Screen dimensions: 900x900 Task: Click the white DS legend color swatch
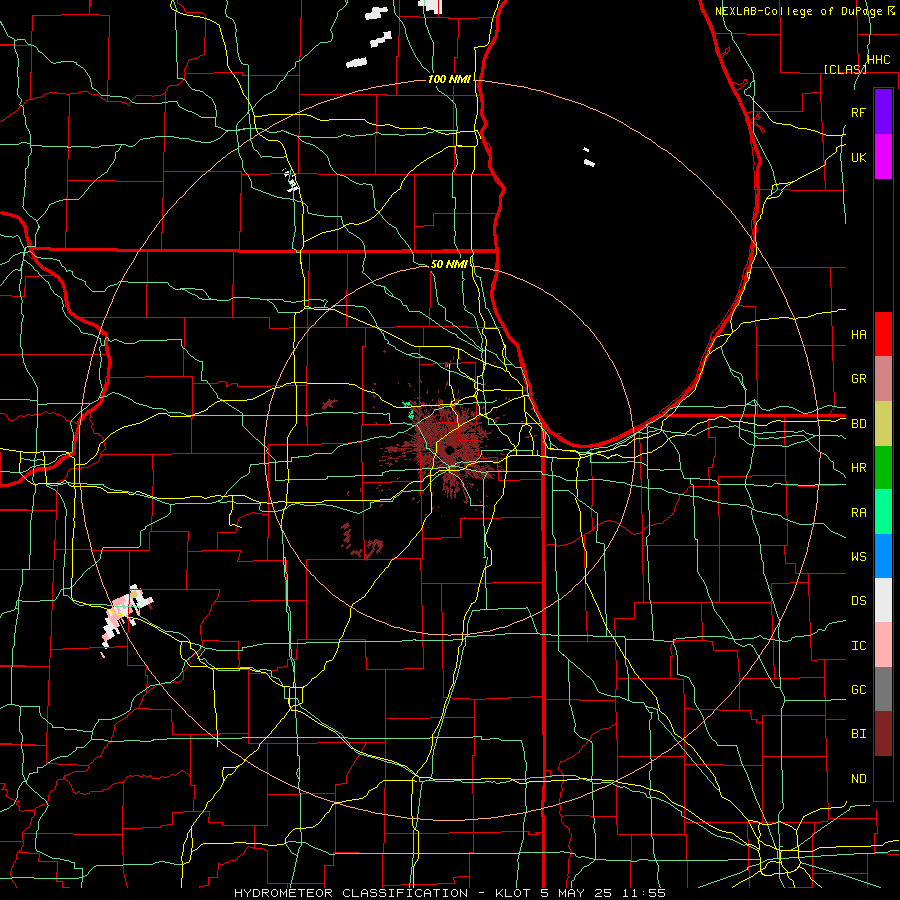[883, 600]
